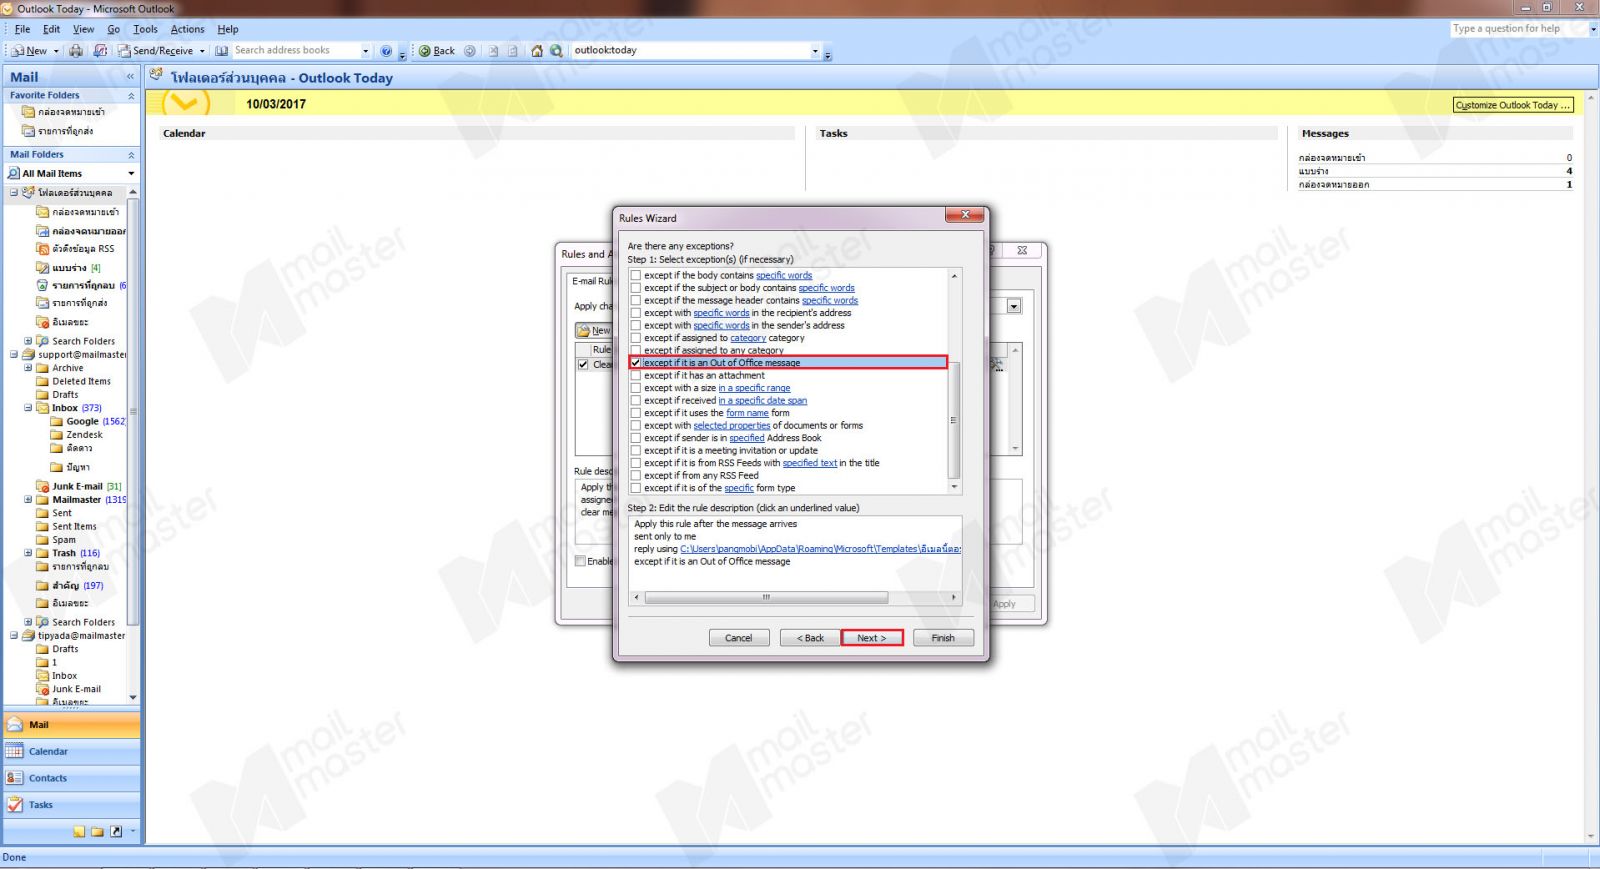Collapse the Mail Folders section
This screenshot has width=1600, height=869.
[131, 154]
